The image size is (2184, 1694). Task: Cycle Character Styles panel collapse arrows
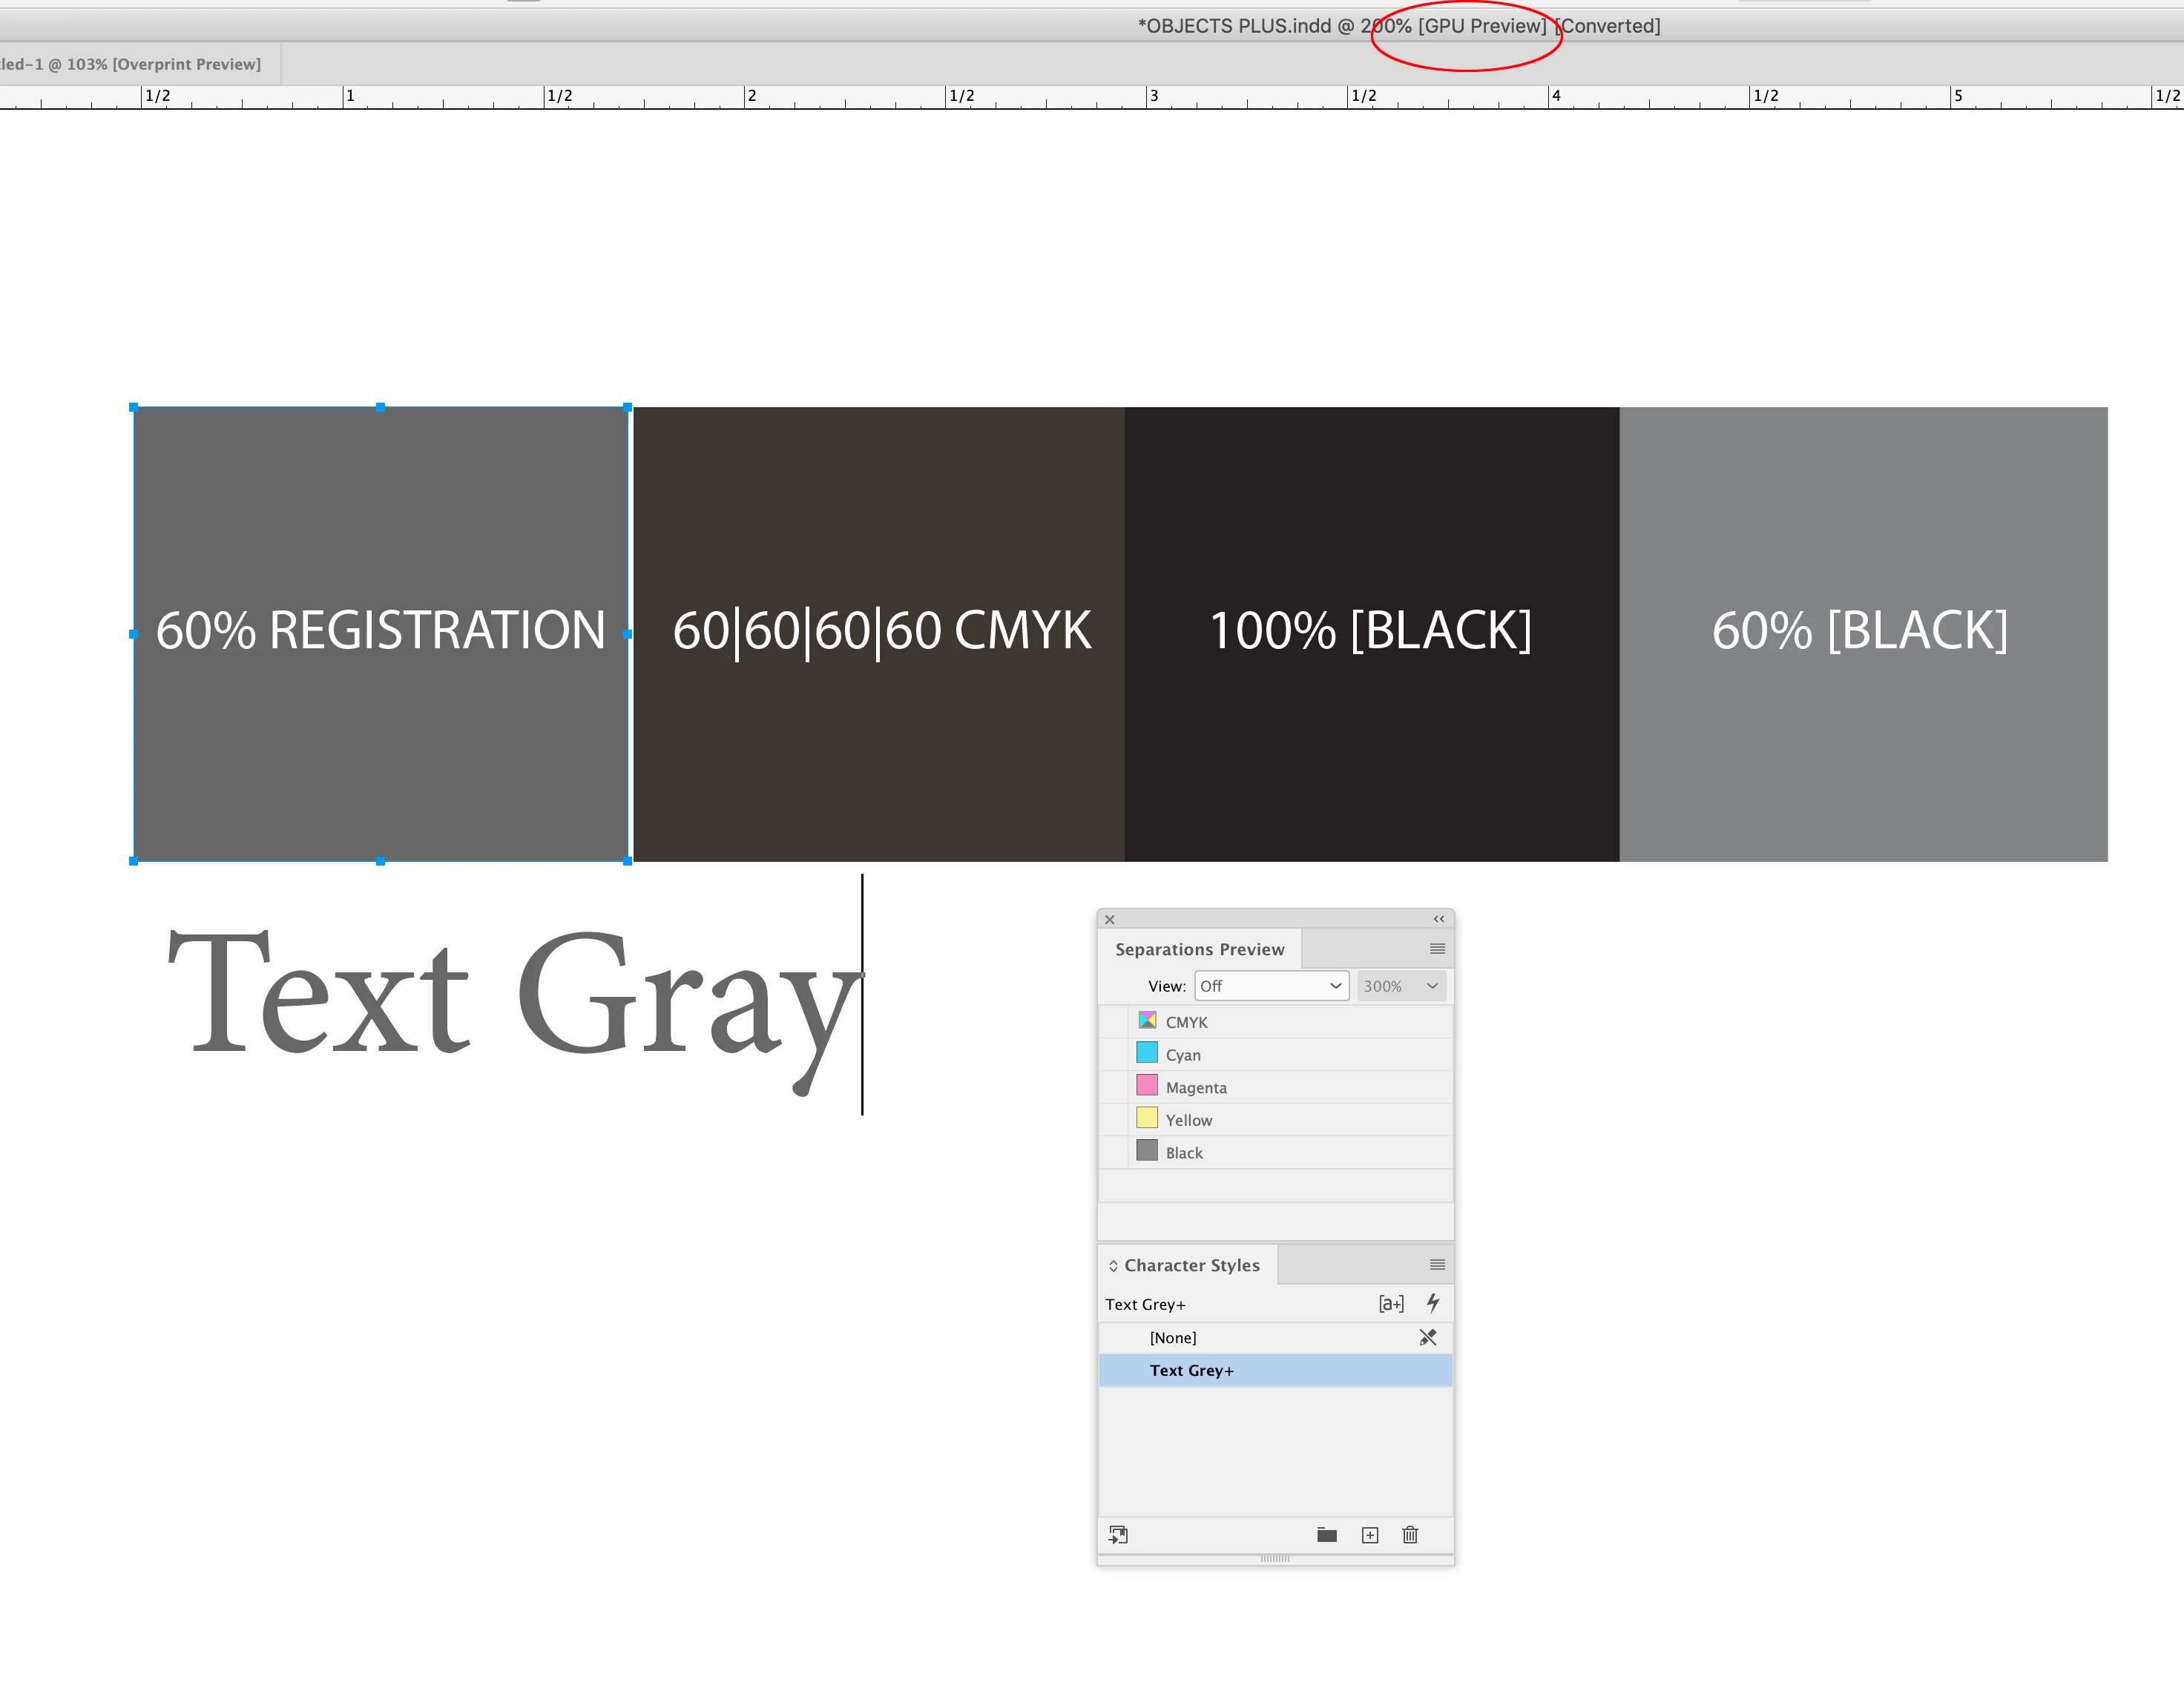tap(1112, 1266)
